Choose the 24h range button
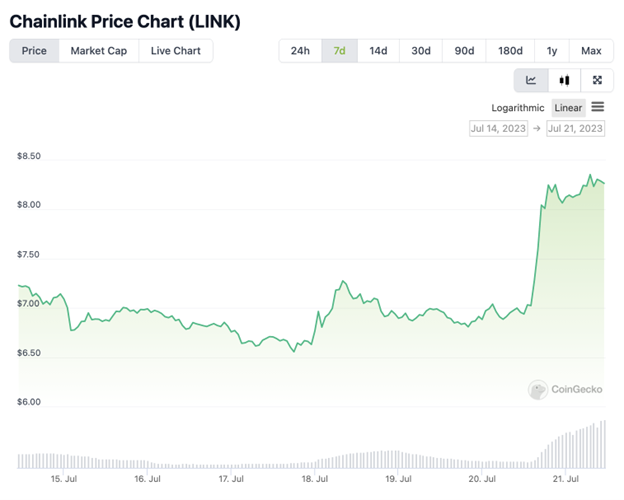Image resolution: width=624 pixels, height=500 pixels. coord(300,51)
